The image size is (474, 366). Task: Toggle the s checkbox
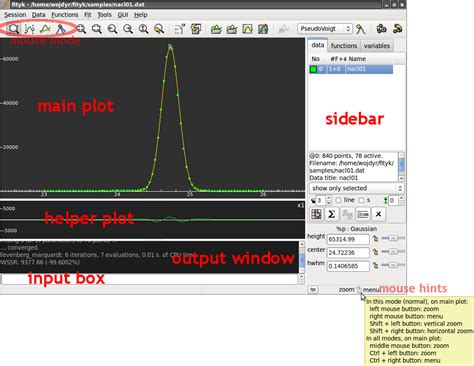[x=361, y=200]
